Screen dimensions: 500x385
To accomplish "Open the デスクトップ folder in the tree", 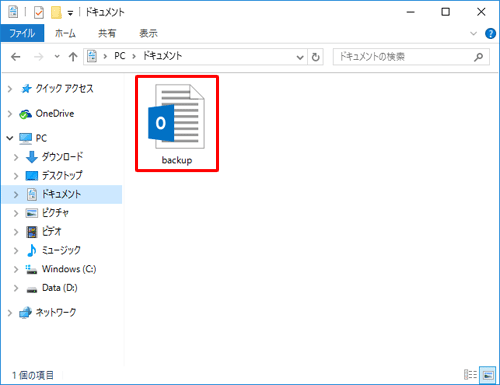I will [62, 175].
